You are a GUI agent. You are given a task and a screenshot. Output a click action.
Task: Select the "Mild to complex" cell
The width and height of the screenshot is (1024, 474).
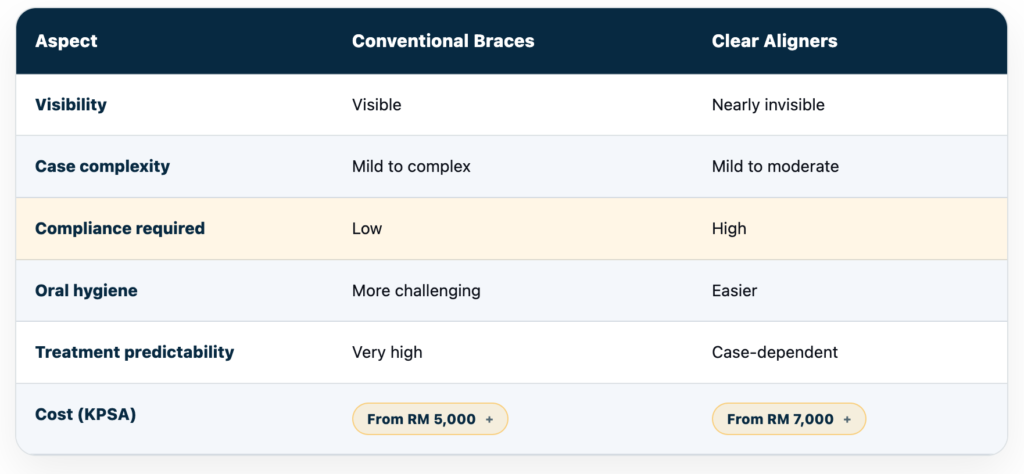tap(411, 166)
